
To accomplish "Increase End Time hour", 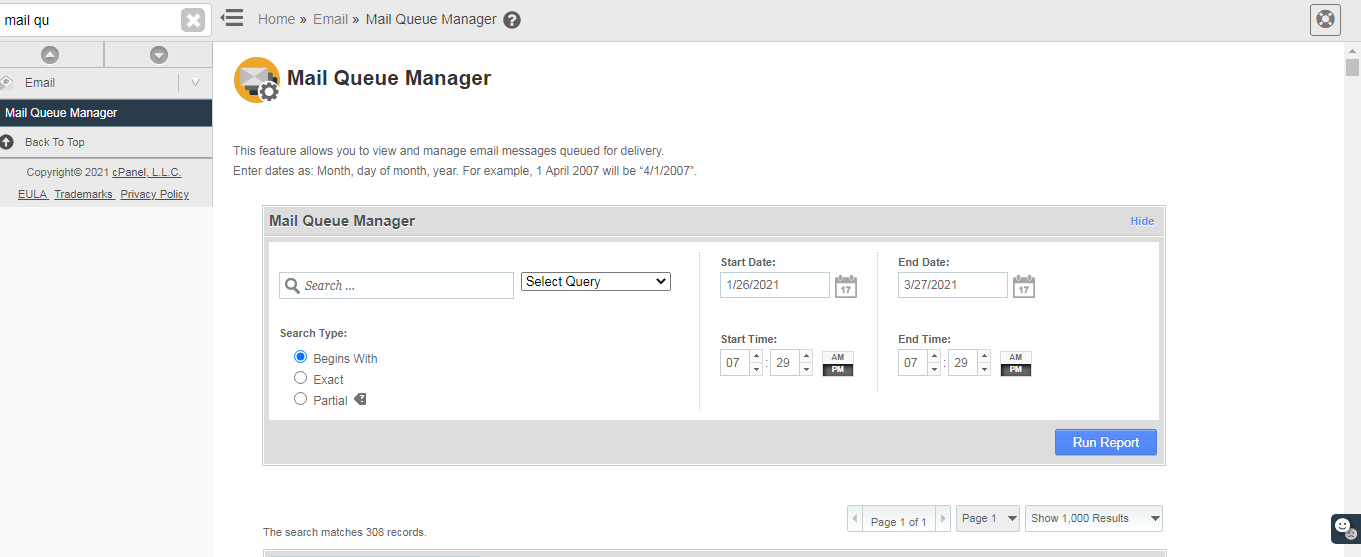I will (934, 356).
